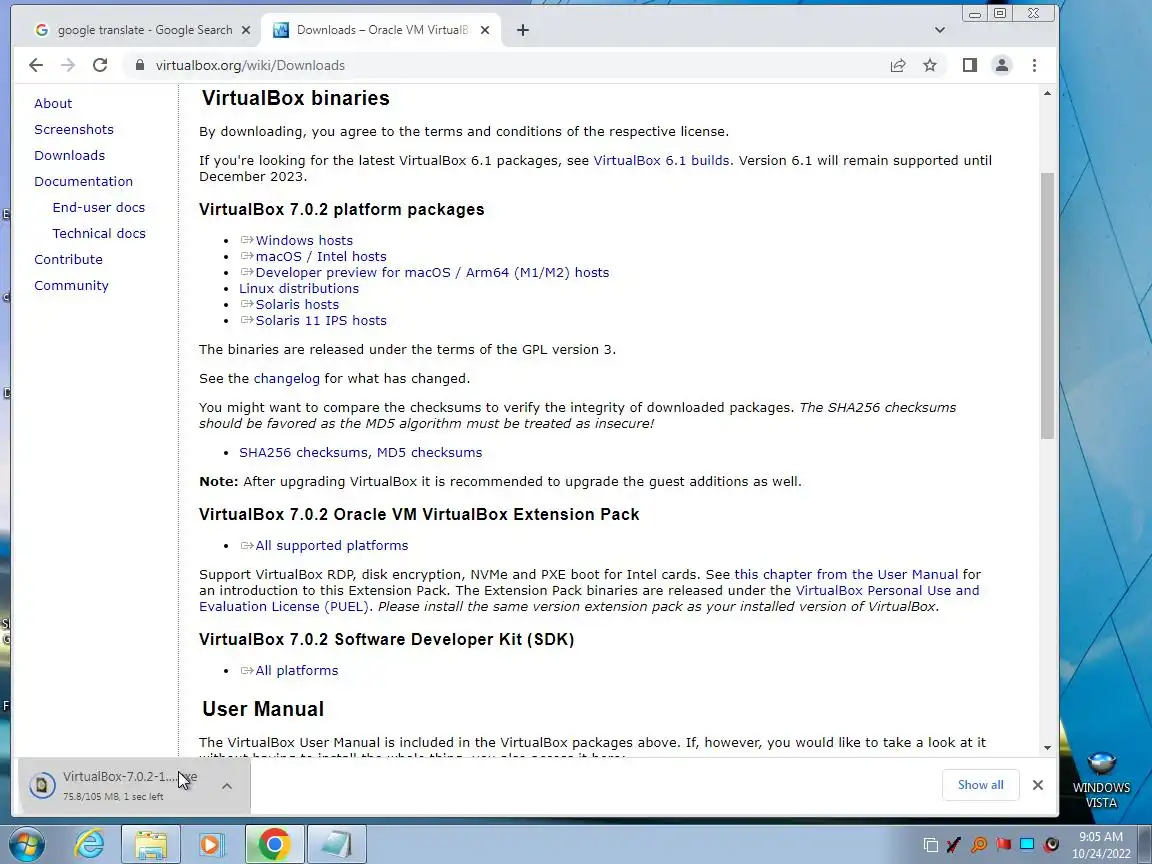Share this page via the share icon
Screen dimensions: 1152x864
point(898,65)
